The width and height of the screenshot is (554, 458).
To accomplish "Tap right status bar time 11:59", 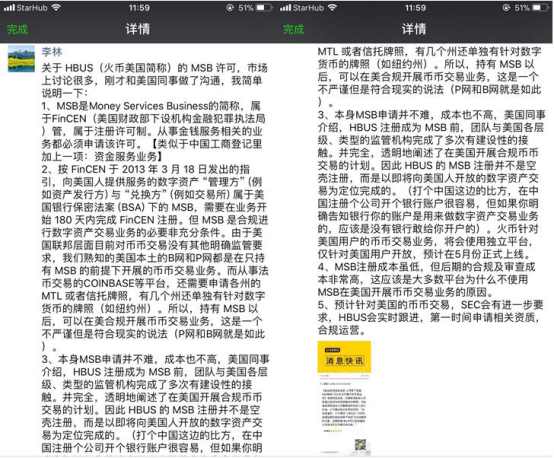I will (415, 8).
